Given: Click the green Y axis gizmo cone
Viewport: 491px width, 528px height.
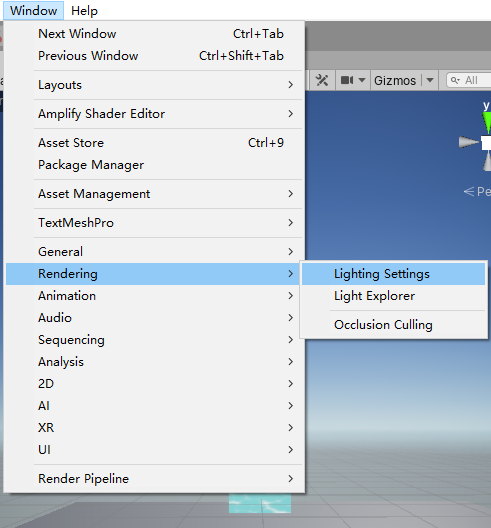Looking at the screenshot, I should click(487, 123).
